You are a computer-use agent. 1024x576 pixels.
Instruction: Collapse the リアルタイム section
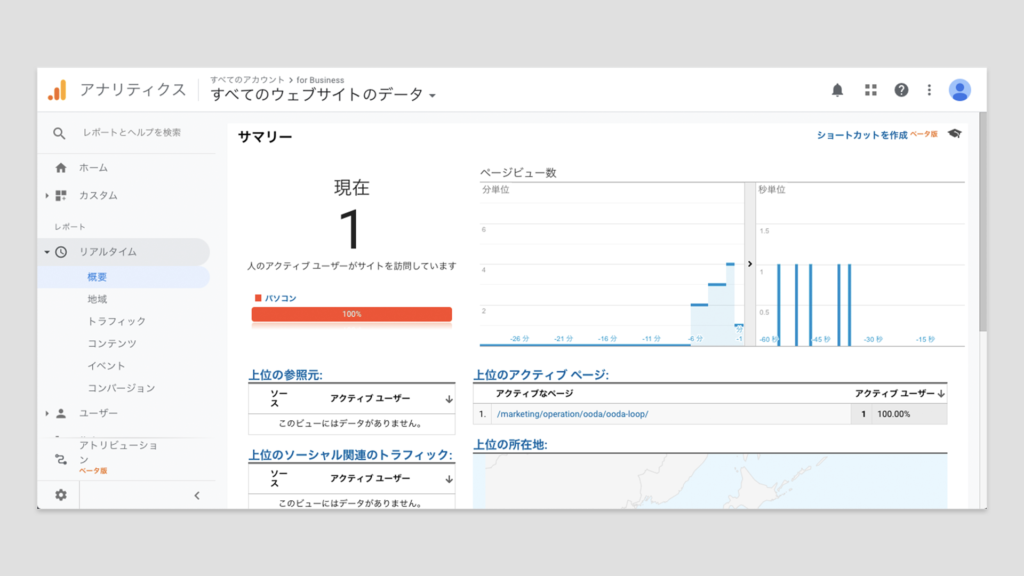click(47, 252)
